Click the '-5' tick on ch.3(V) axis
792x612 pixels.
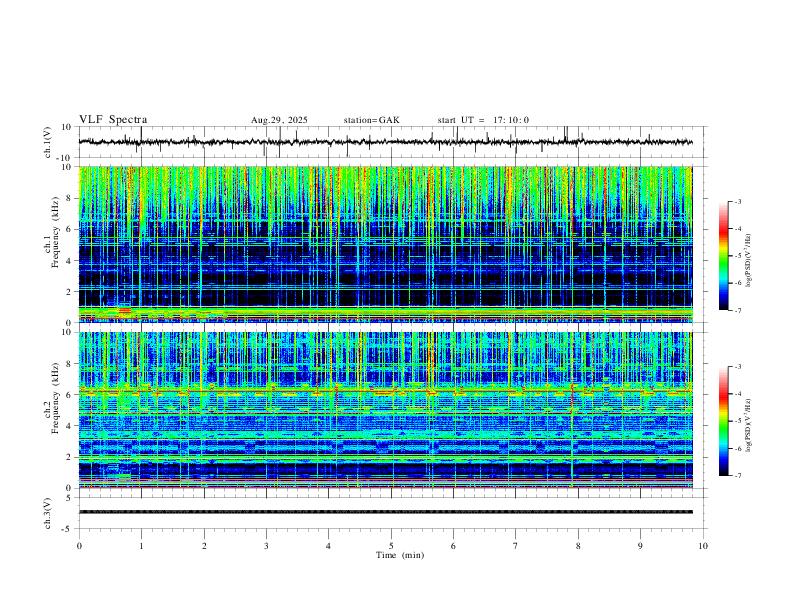coord(68,529)
